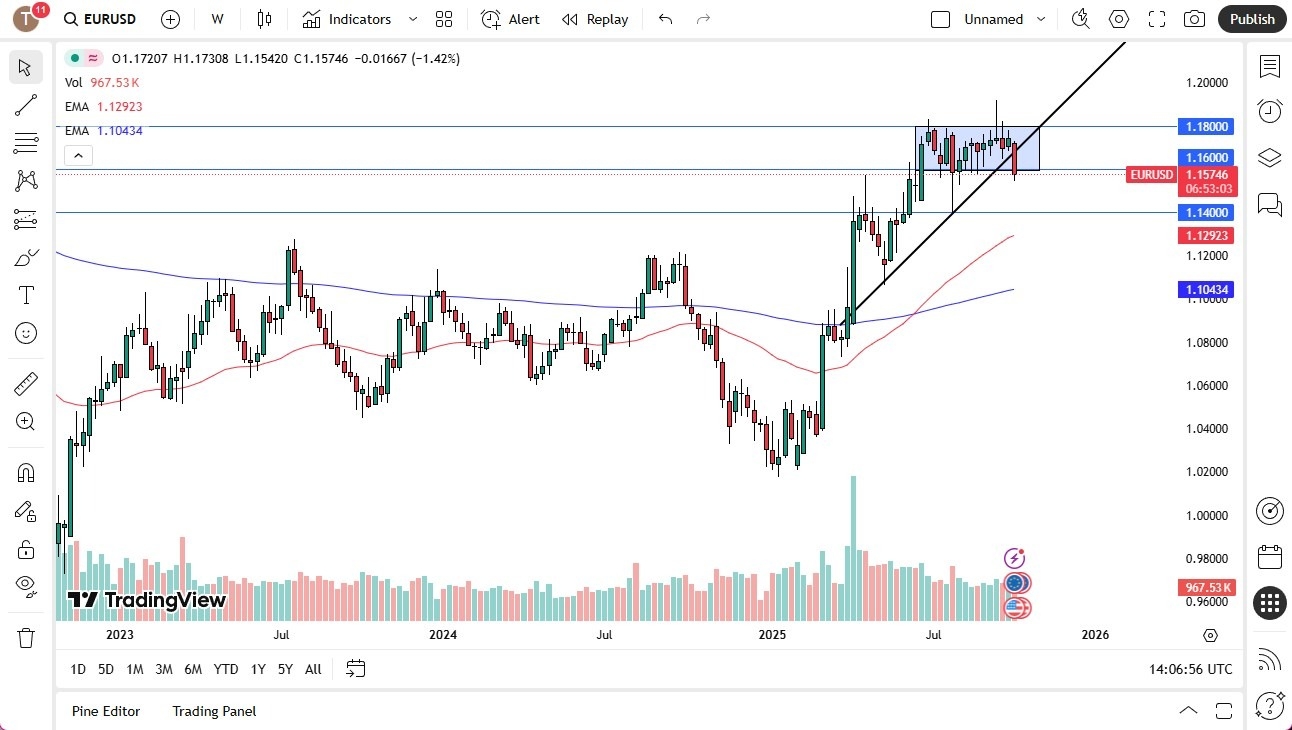The image size is (1292, 730).
Task: Switch to the Pine Editor tab
Action: [106, 711]
